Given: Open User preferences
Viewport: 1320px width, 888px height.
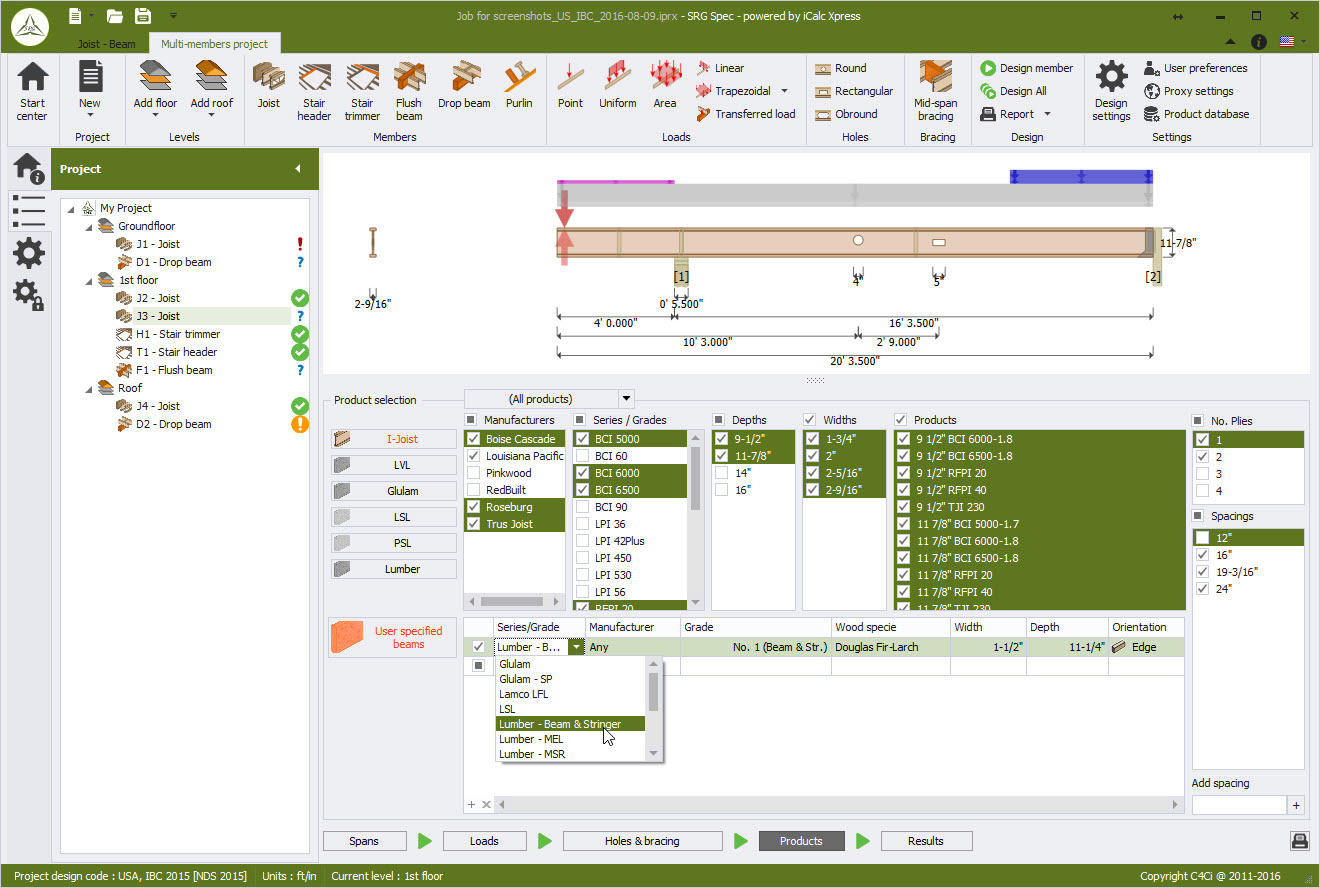Looking at the screenshot, I should [x=1196, y=68].
